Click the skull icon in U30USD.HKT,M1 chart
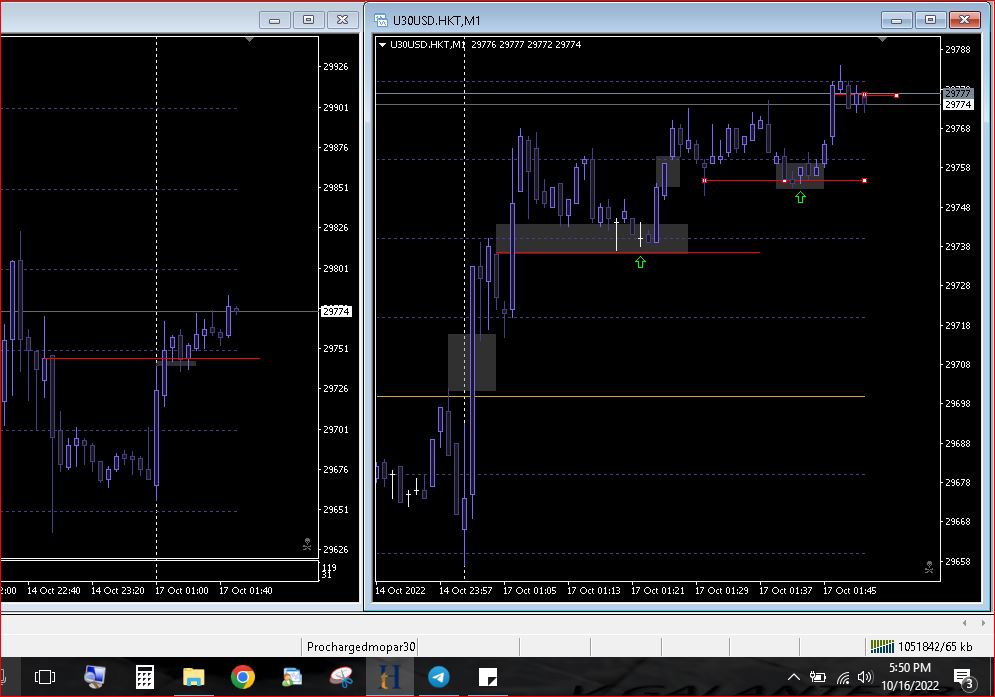995x697 pixels. coord(929,566)
